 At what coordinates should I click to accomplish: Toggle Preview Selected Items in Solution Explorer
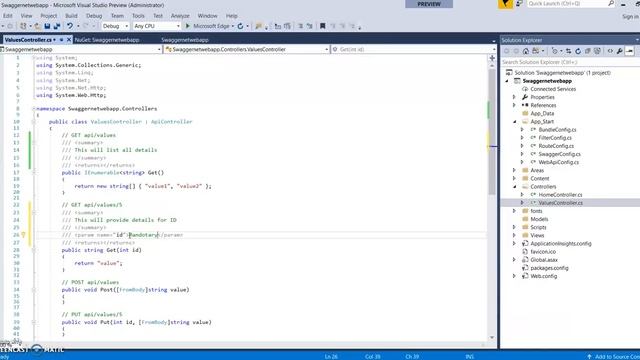[629, 51]
